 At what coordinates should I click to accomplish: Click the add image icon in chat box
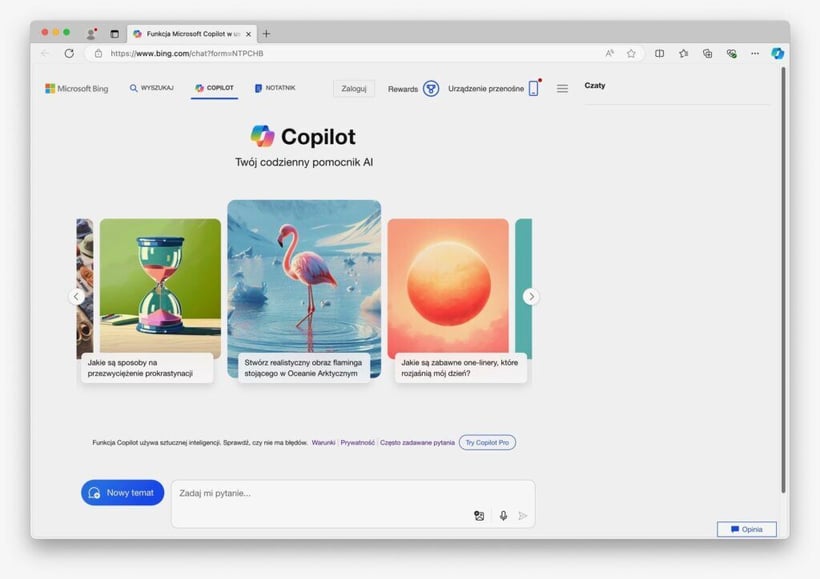click(x=479, y=516)
